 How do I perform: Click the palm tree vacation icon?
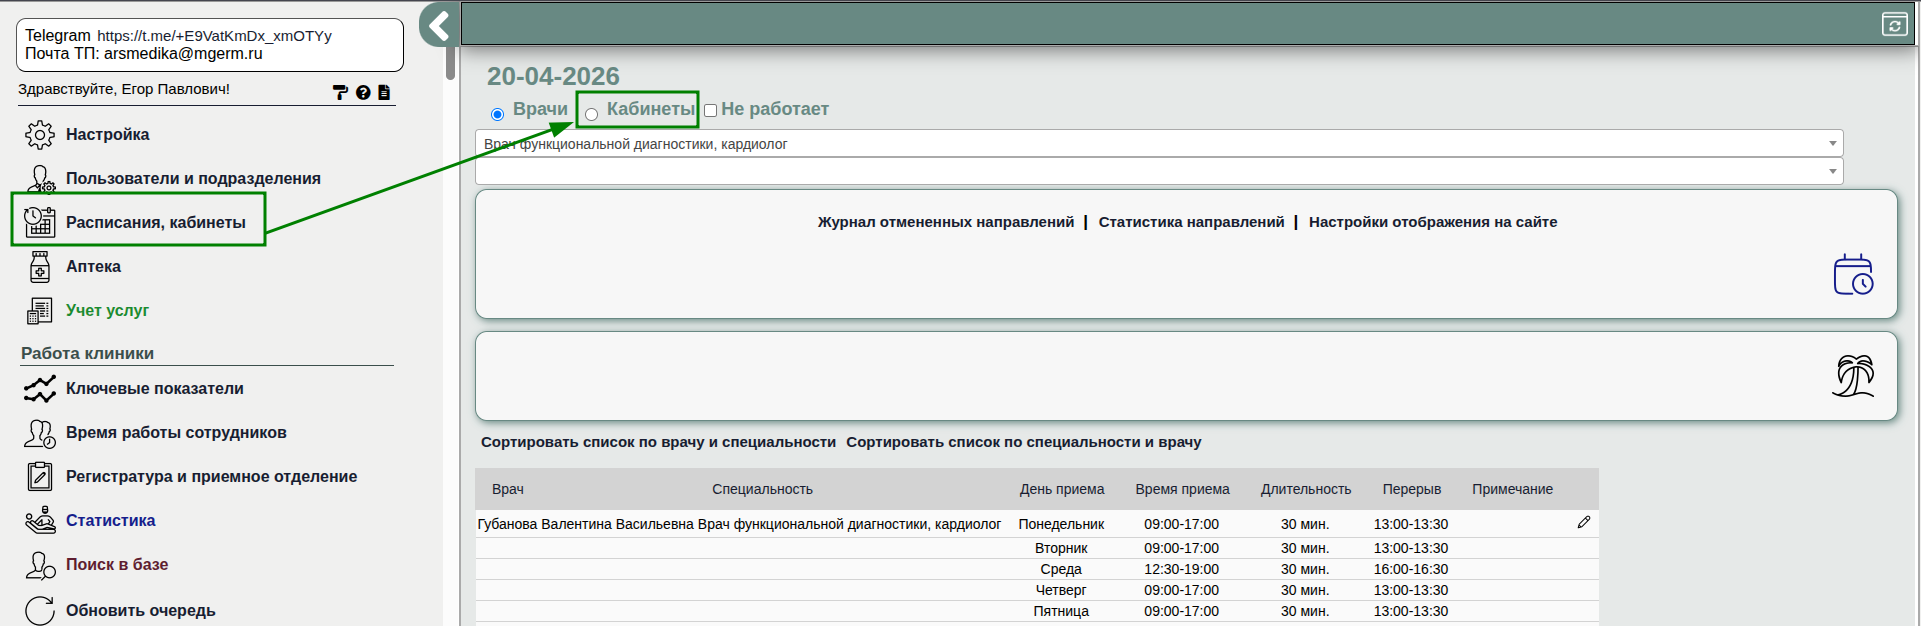pos(1853,376)
